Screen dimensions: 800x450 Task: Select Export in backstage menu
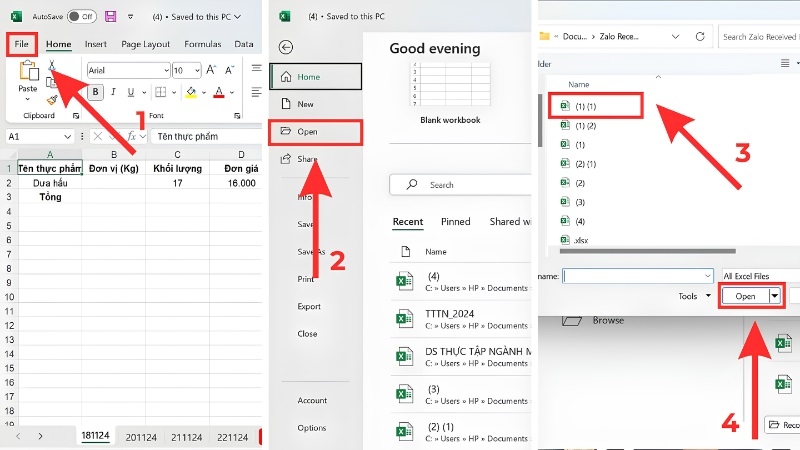[309, 307]
